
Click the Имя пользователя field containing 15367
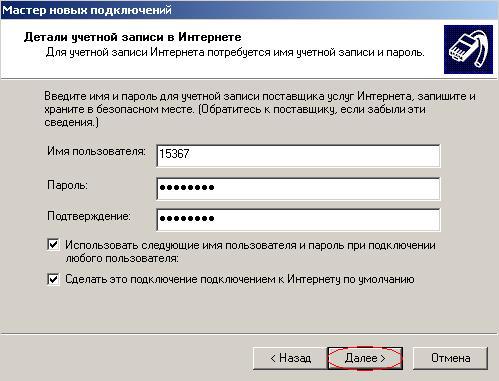point(298,155)
